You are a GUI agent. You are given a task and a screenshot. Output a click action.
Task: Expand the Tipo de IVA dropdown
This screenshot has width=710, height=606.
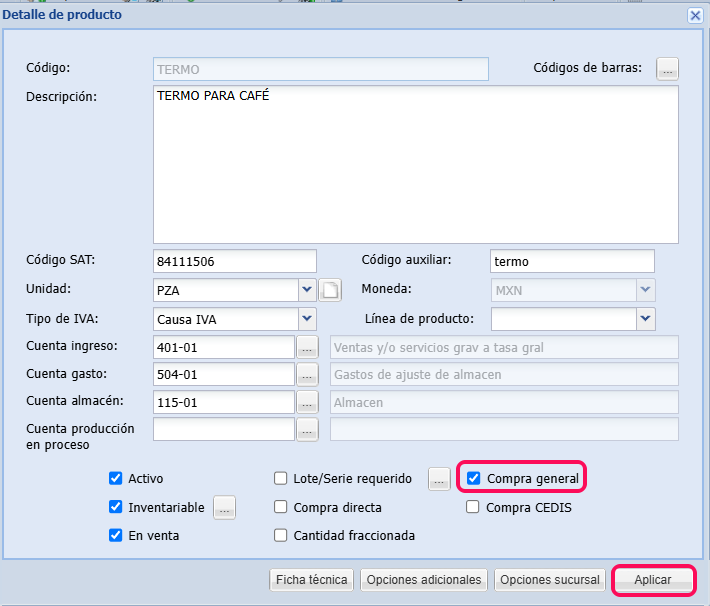point(307,319)
